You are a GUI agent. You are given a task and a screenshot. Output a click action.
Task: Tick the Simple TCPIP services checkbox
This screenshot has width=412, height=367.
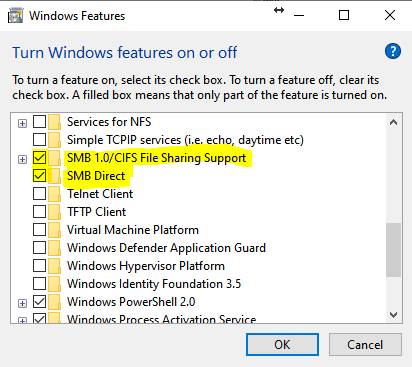39,139
